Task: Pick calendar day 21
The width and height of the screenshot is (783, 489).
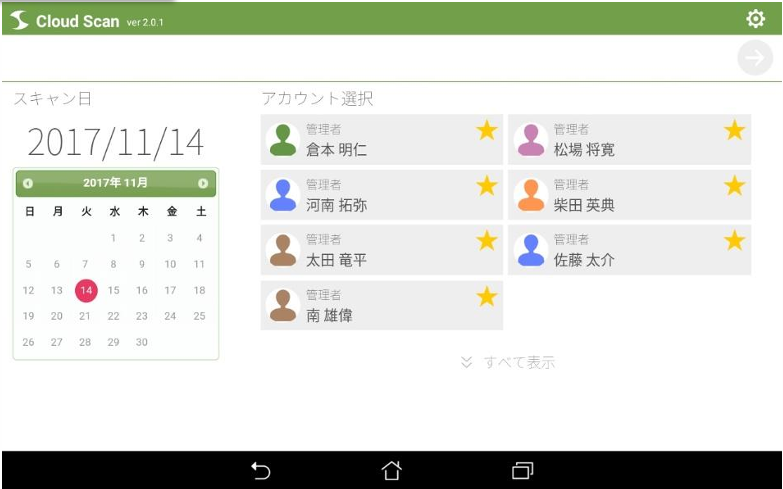Action: tap(85, 316)
